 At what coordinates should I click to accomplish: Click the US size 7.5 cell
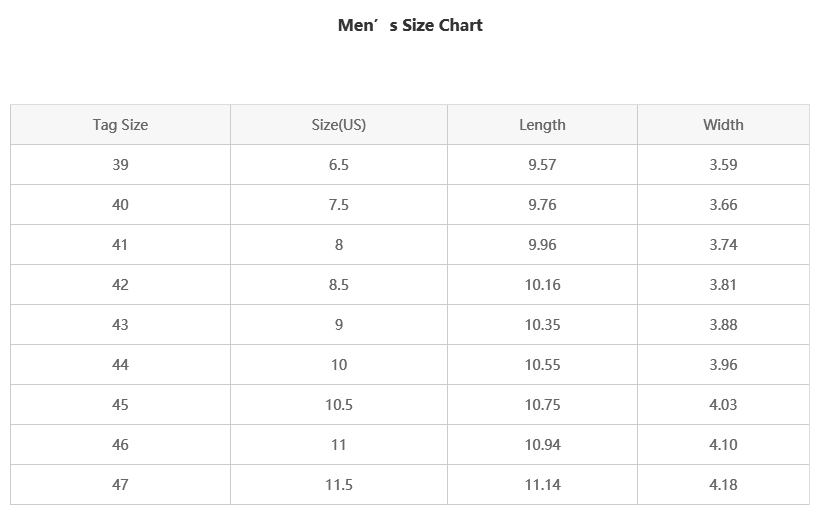pos(339,205)
